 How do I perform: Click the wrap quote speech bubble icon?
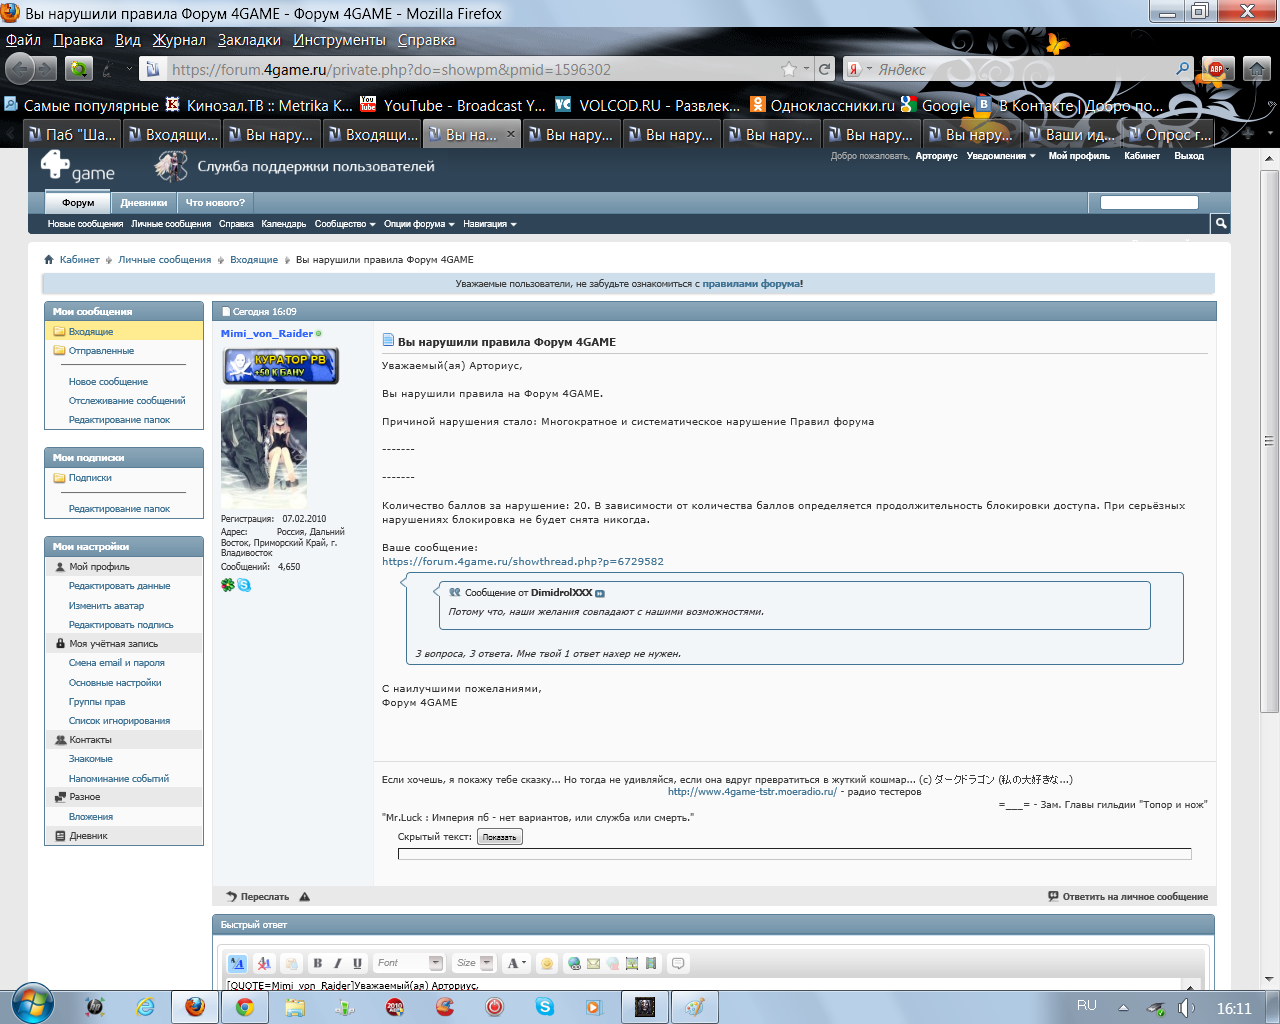(x=678, y=963)
